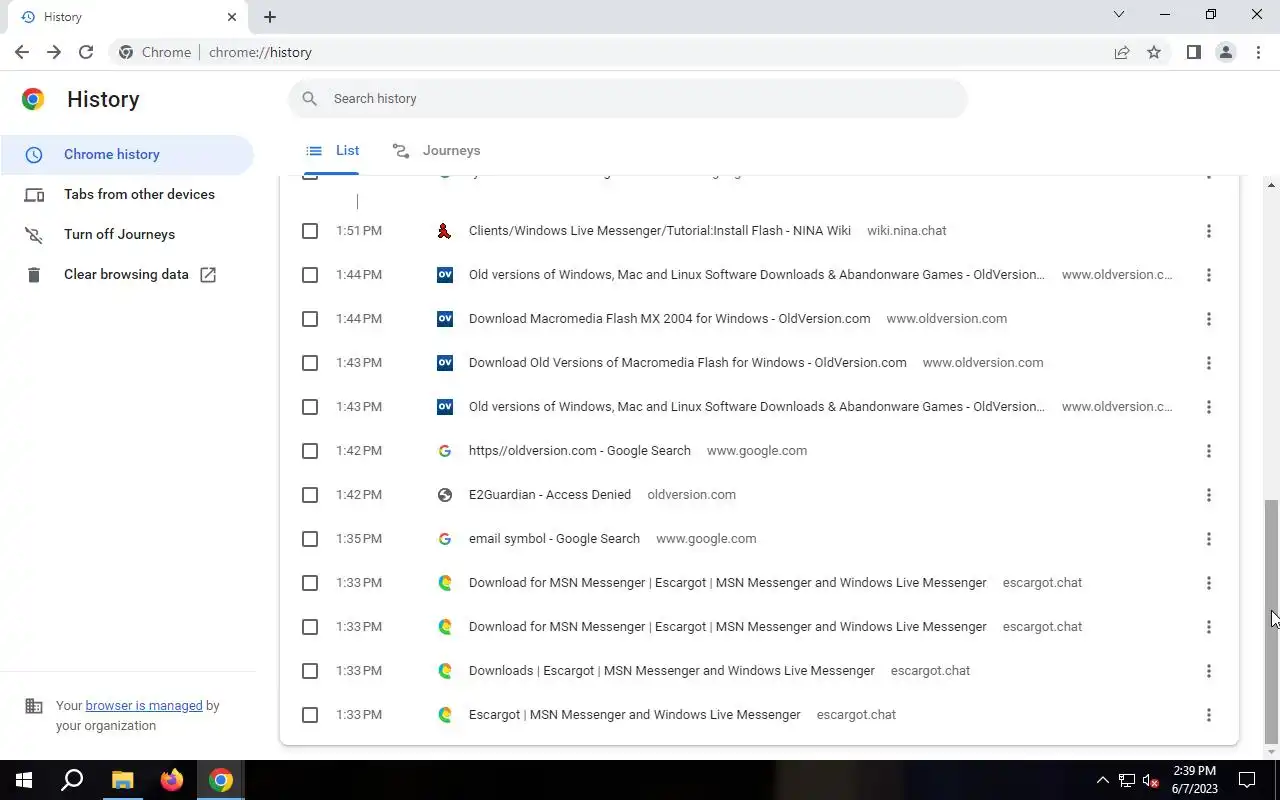The image size is (1280, 800).
Task: Open actions menu for Downloads | Escargot entry
Action: coord(1208,671)
